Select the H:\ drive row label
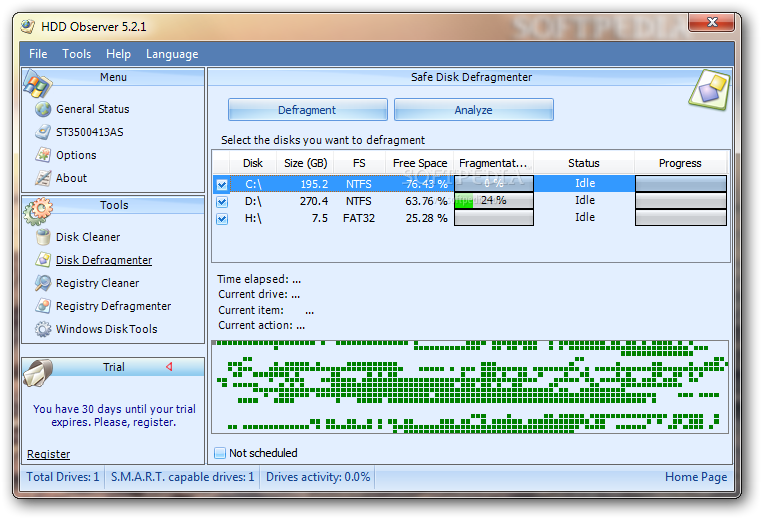 click(253, 218)
